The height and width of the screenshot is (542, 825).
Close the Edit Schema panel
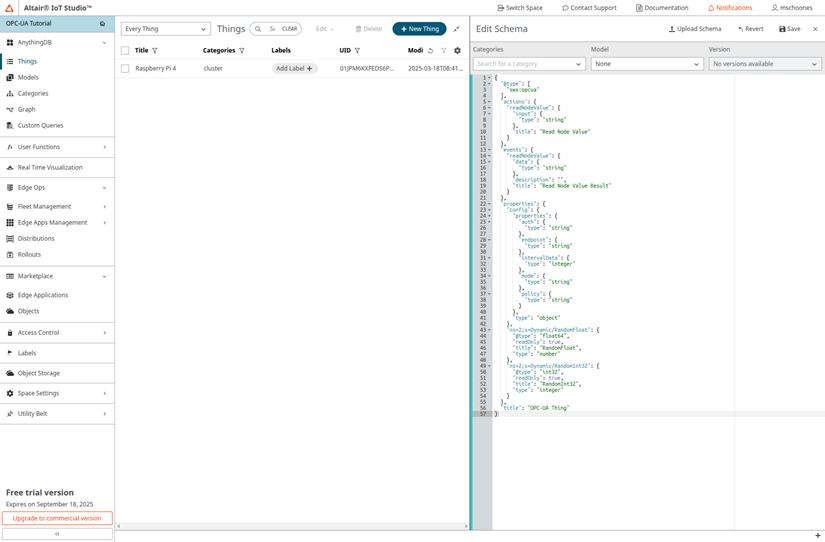pos(815,29)
